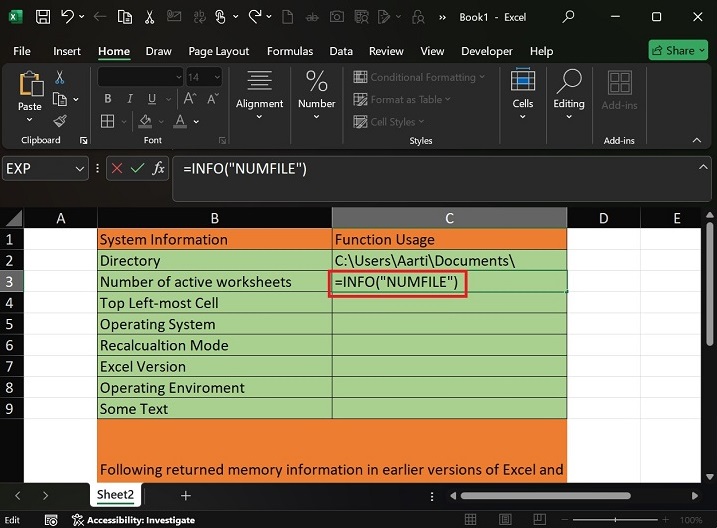Switch to the Page Layout tab
The image size is (717, 528).
pos(219,51)
